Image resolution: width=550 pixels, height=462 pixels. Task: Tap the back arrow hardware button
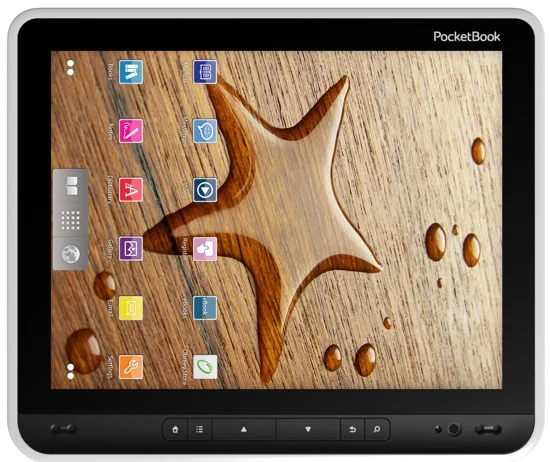pos(353,429)
